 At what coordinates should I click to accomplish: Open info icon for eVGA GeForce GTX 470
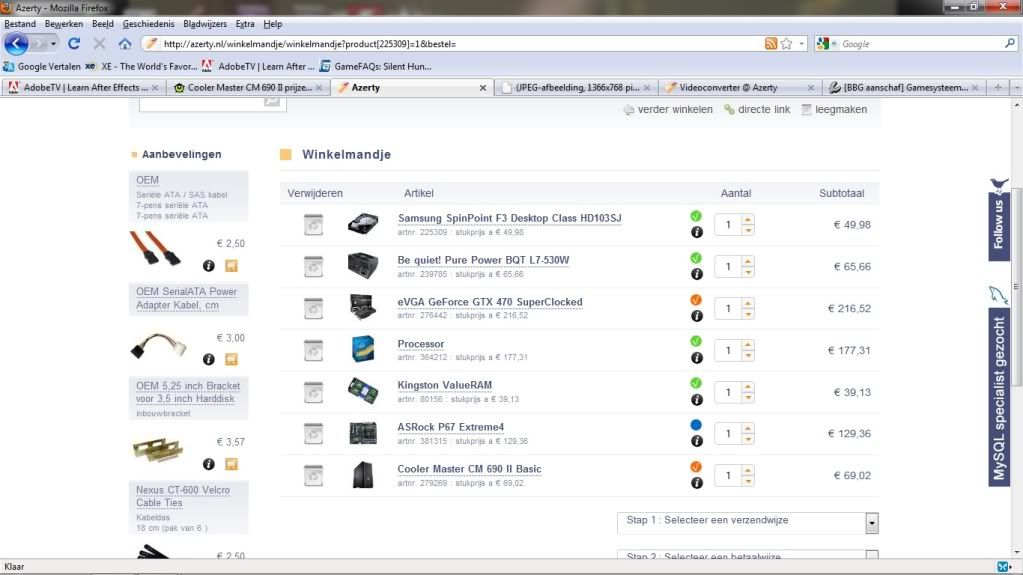coord(697,316)
